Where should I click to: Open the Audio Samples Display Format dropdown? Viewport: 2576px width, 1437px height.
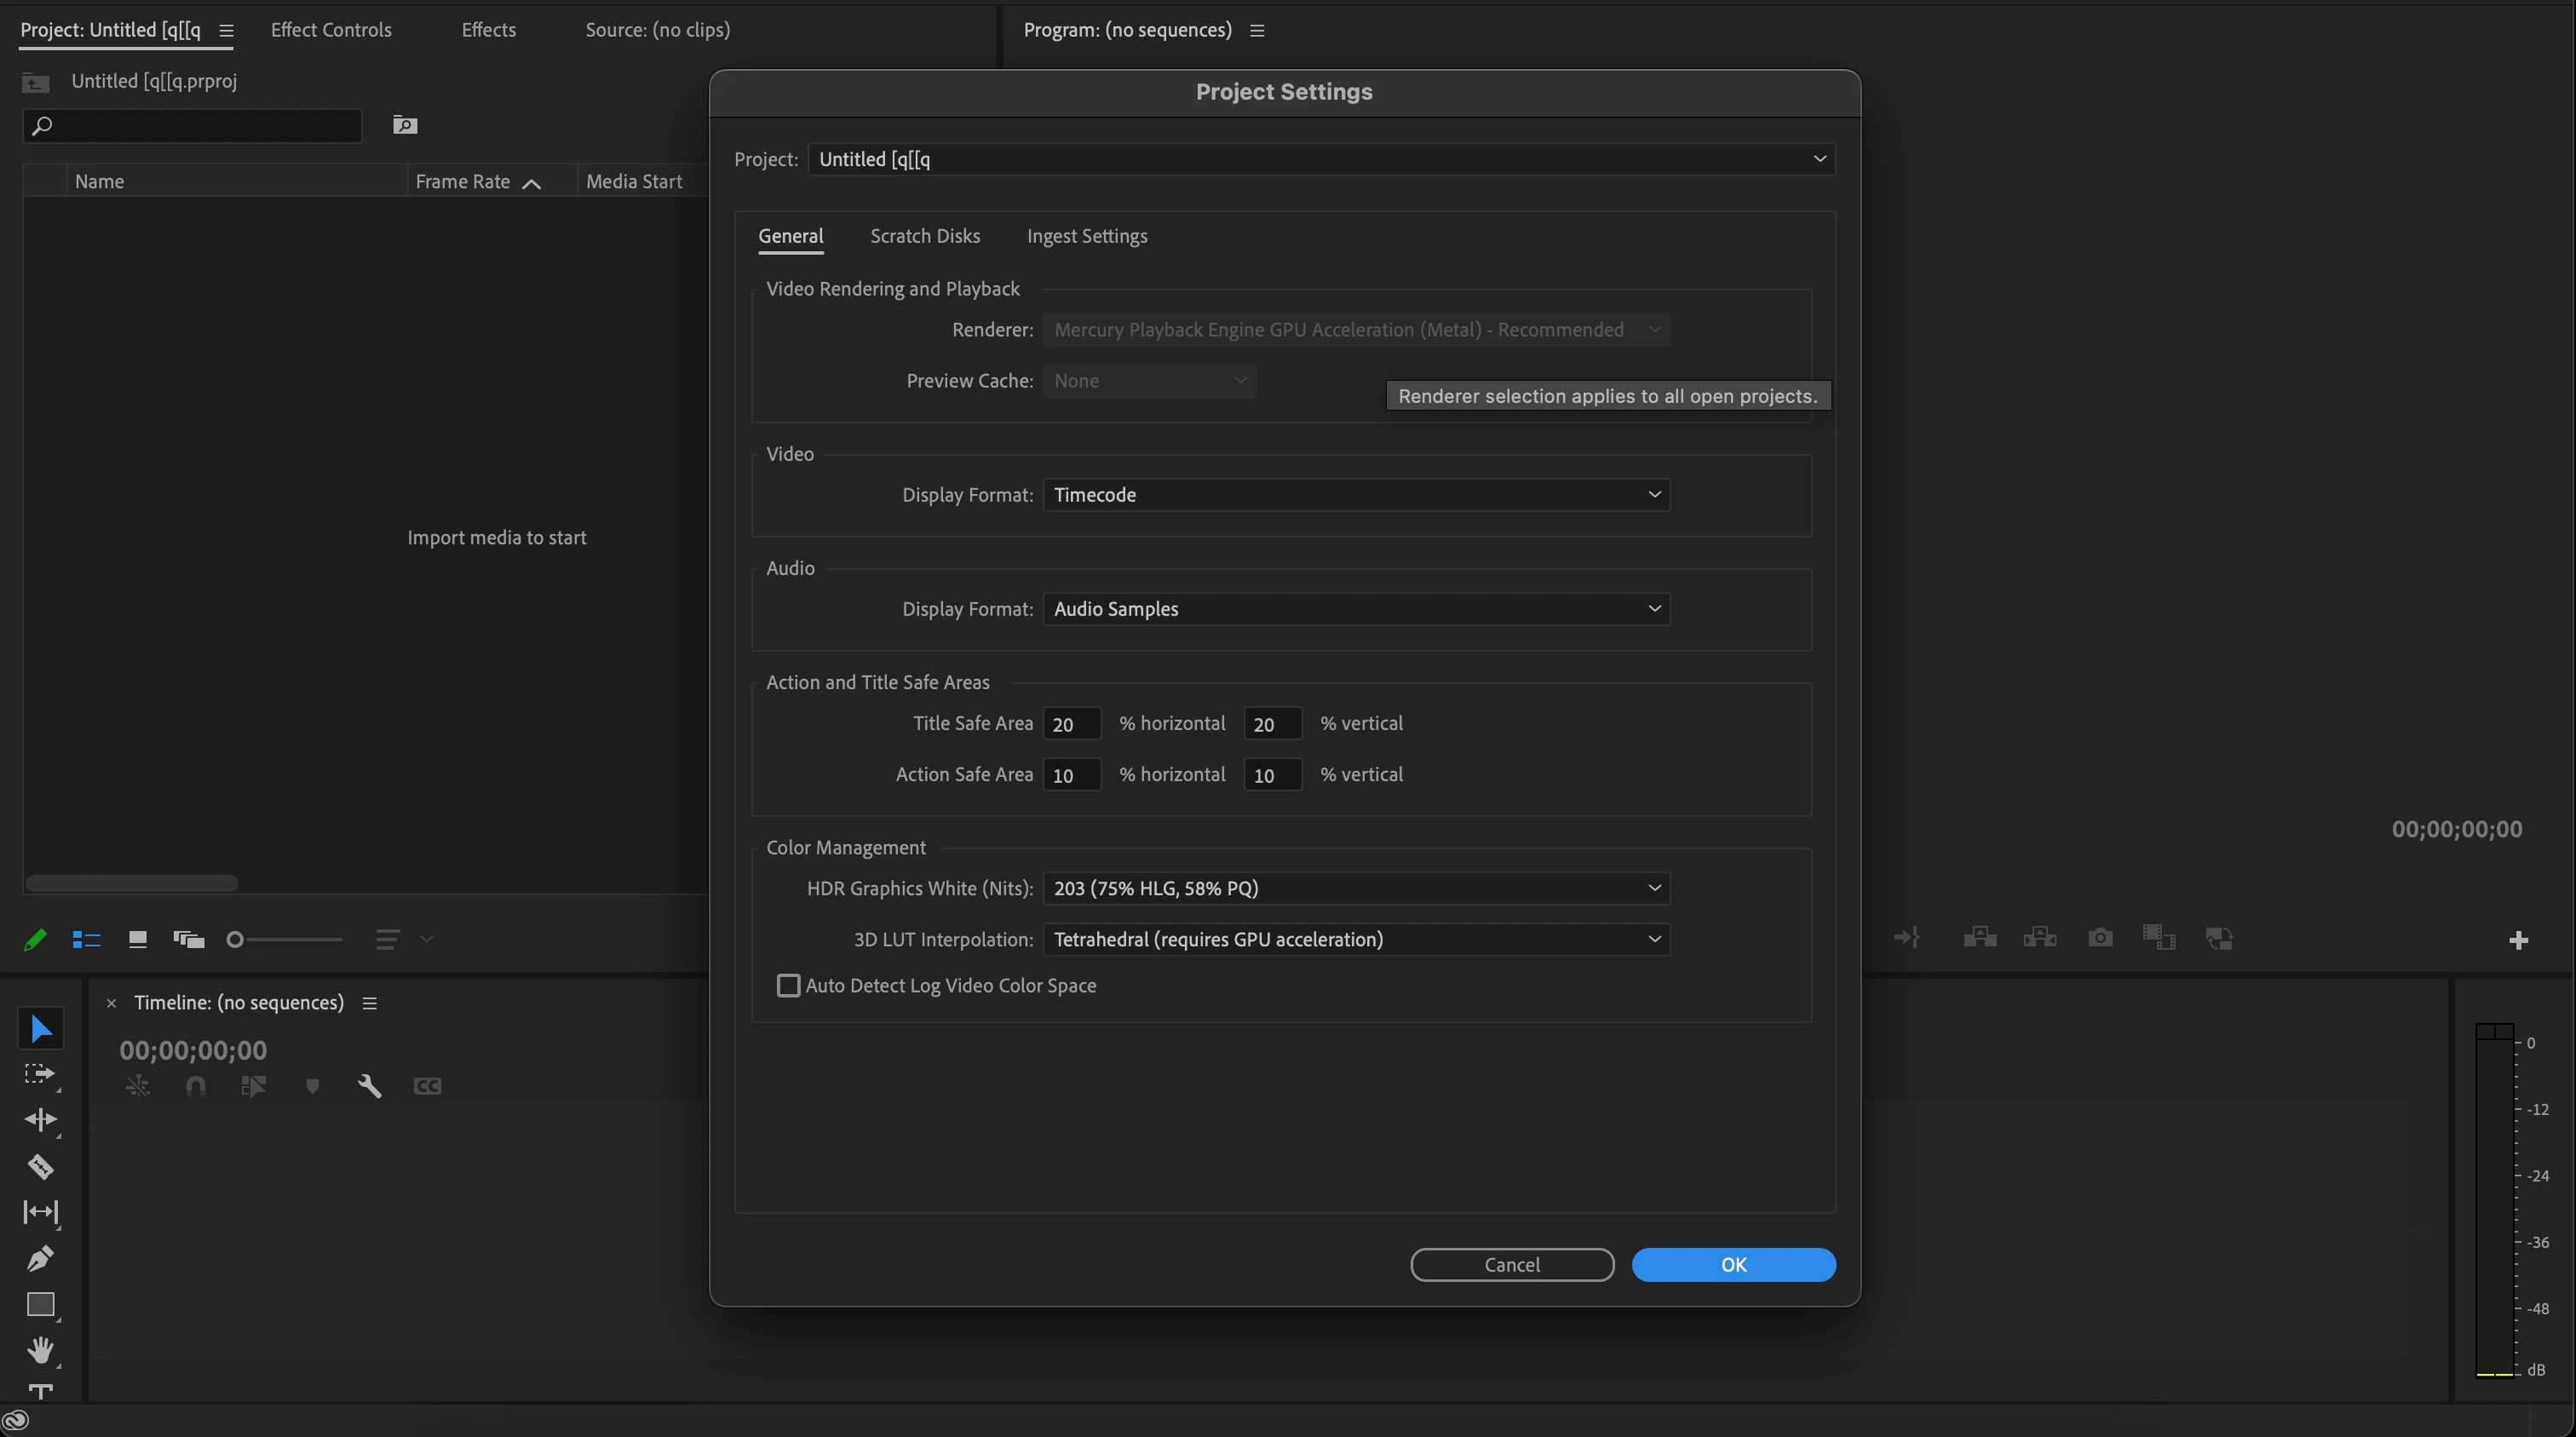point(1355,609)
